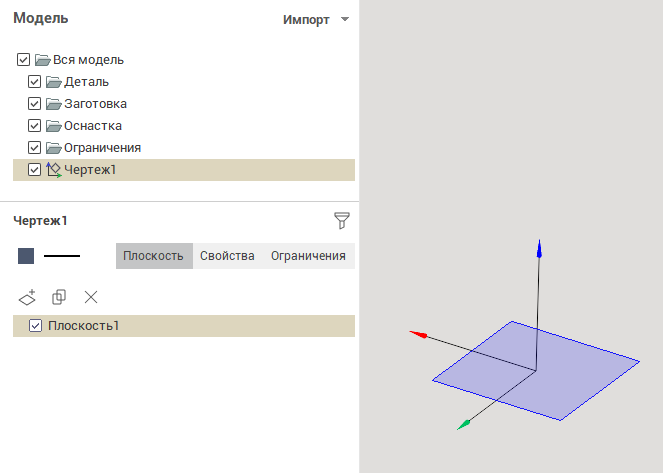Click the Оснастка folder icon
Screen dimensions: 663x473
[x=54, y=126]
